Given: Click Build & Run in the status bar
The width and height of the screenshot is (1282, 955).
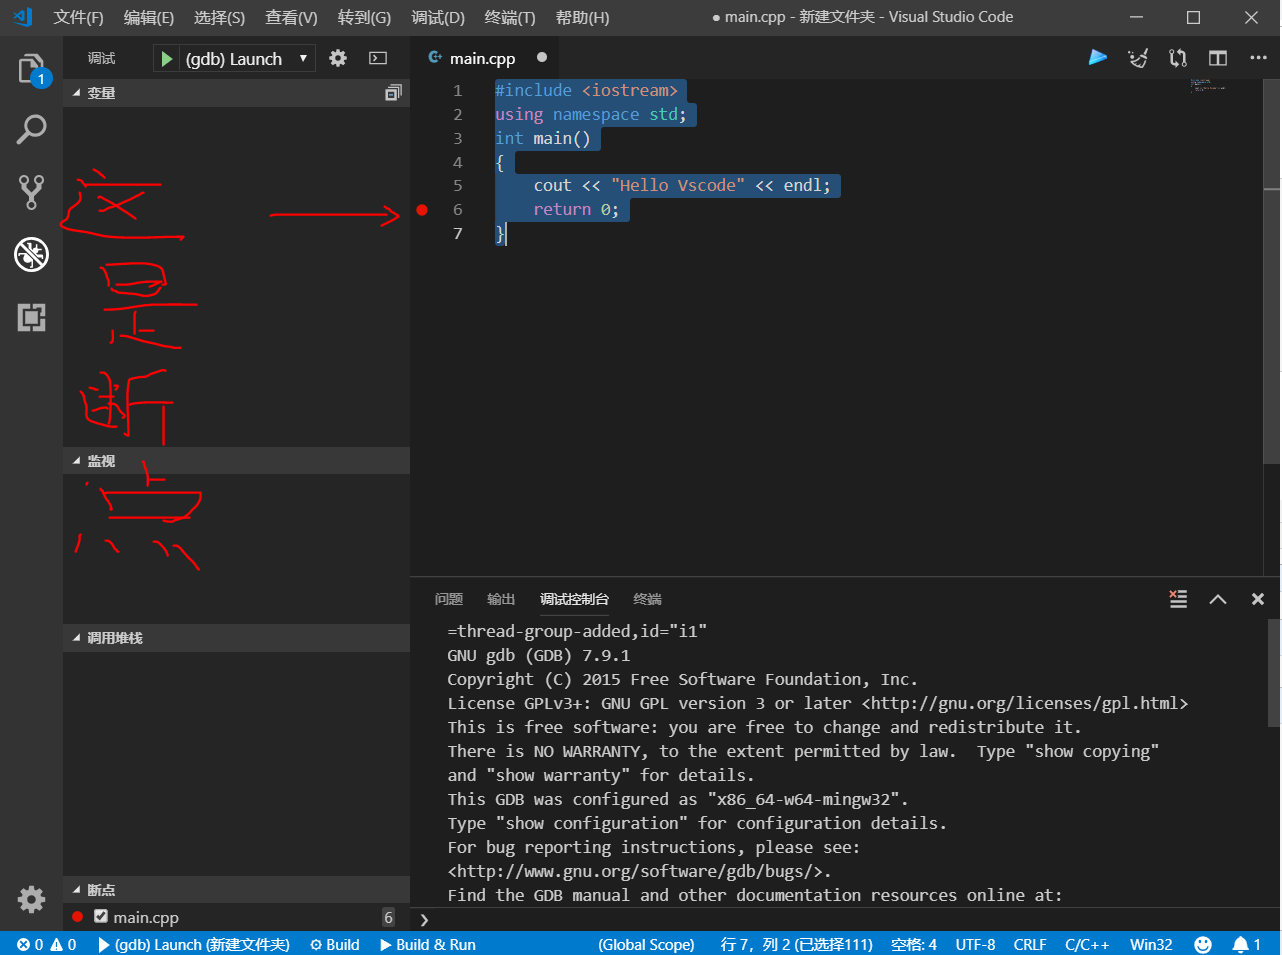Looking at the screenshot, I should [427, 944].
